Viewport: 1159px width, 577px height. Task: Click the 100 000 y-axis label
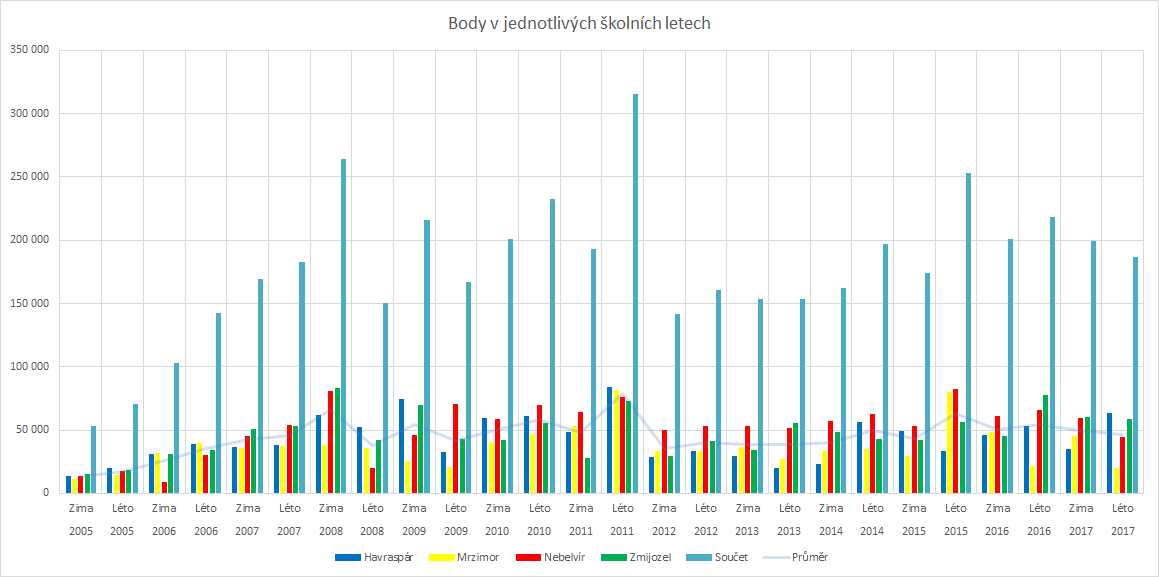pos(29,366)
